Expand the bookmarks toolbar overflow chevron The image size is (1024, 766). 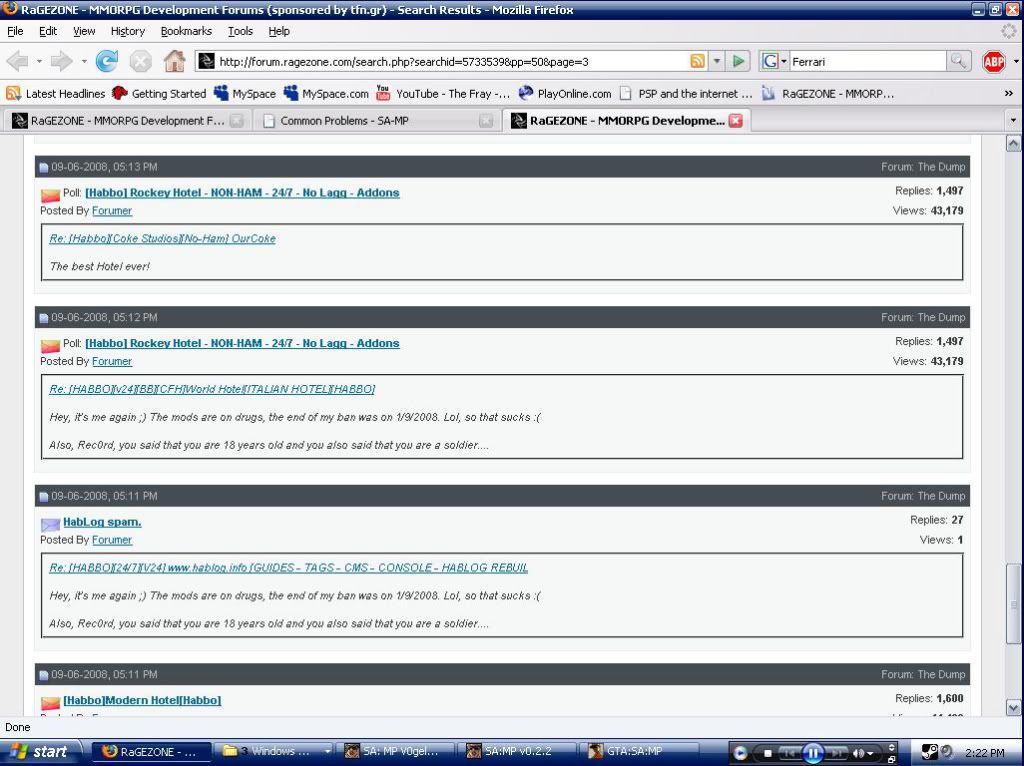click(1008, 94)
